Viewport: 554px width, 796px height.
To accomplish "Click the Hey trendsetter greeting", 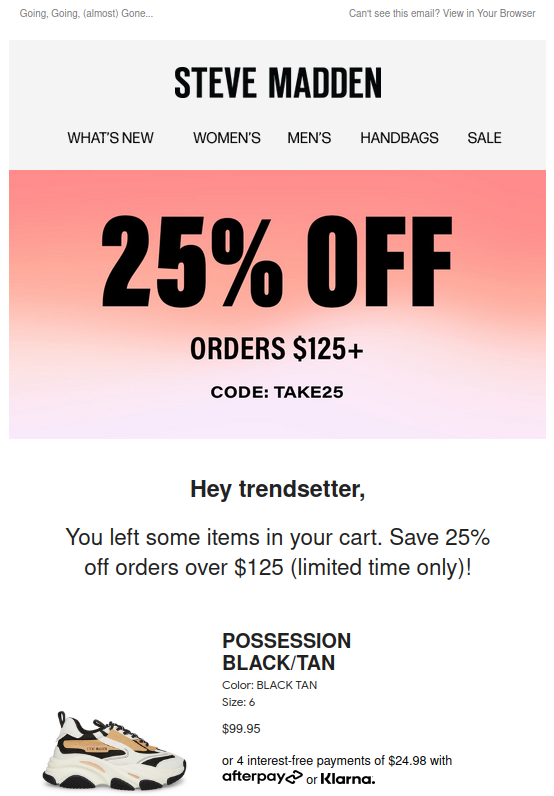I will tap(277, 489).
